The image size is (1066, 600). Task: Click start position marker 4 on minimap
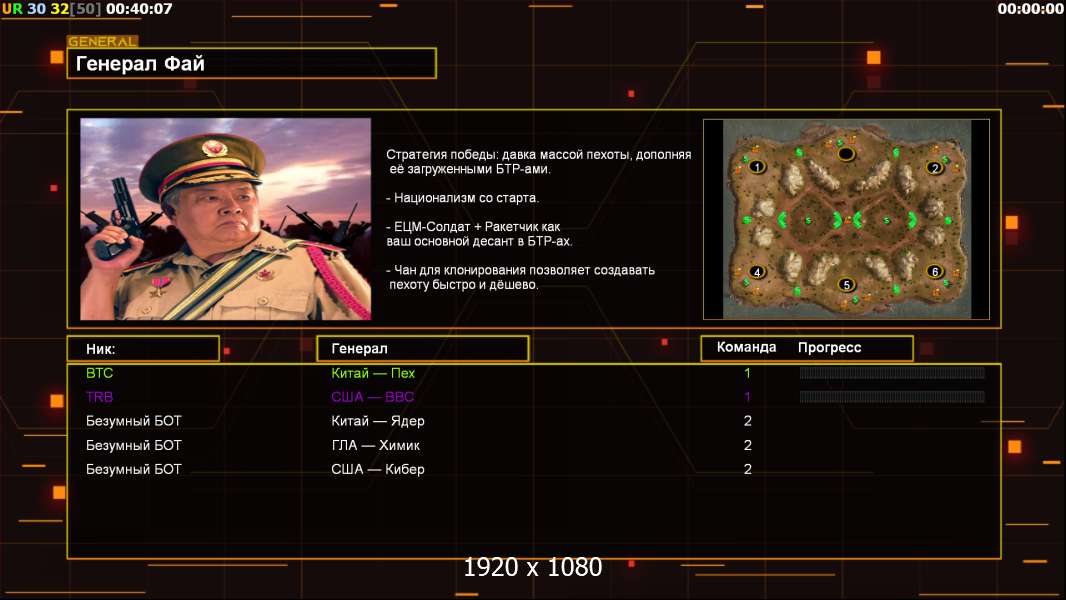(757, 272)
